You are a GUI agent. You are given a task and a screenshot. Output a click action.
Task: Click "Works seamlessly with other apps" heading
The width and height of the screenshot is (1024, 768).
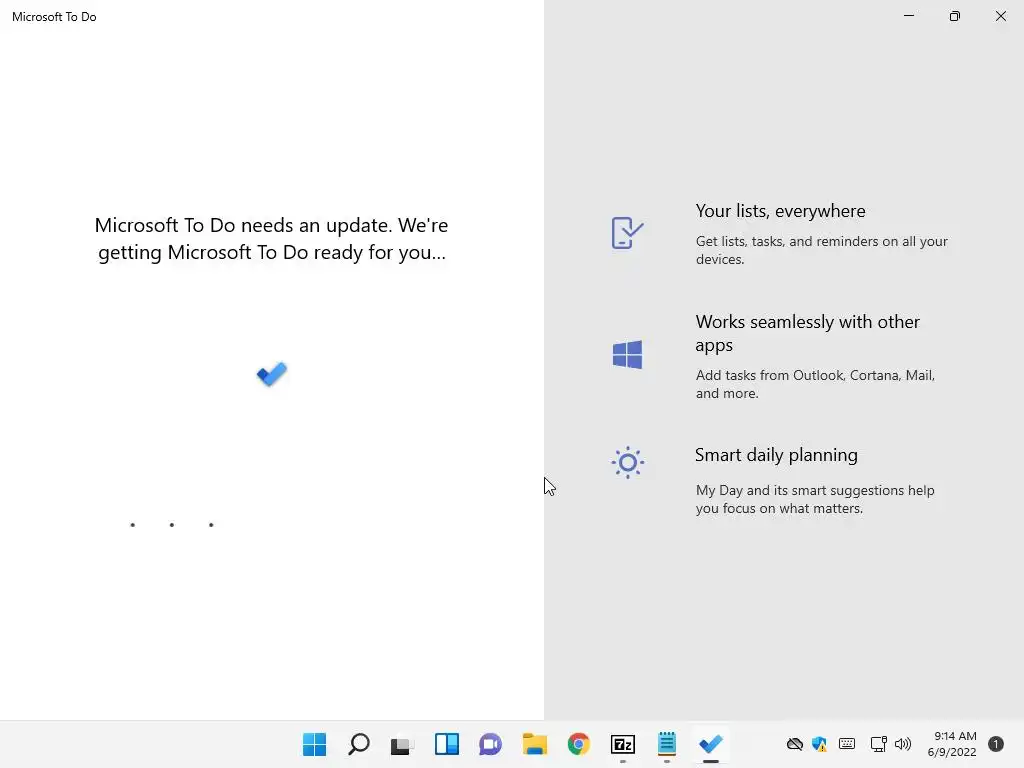click(x=807, y=333)
